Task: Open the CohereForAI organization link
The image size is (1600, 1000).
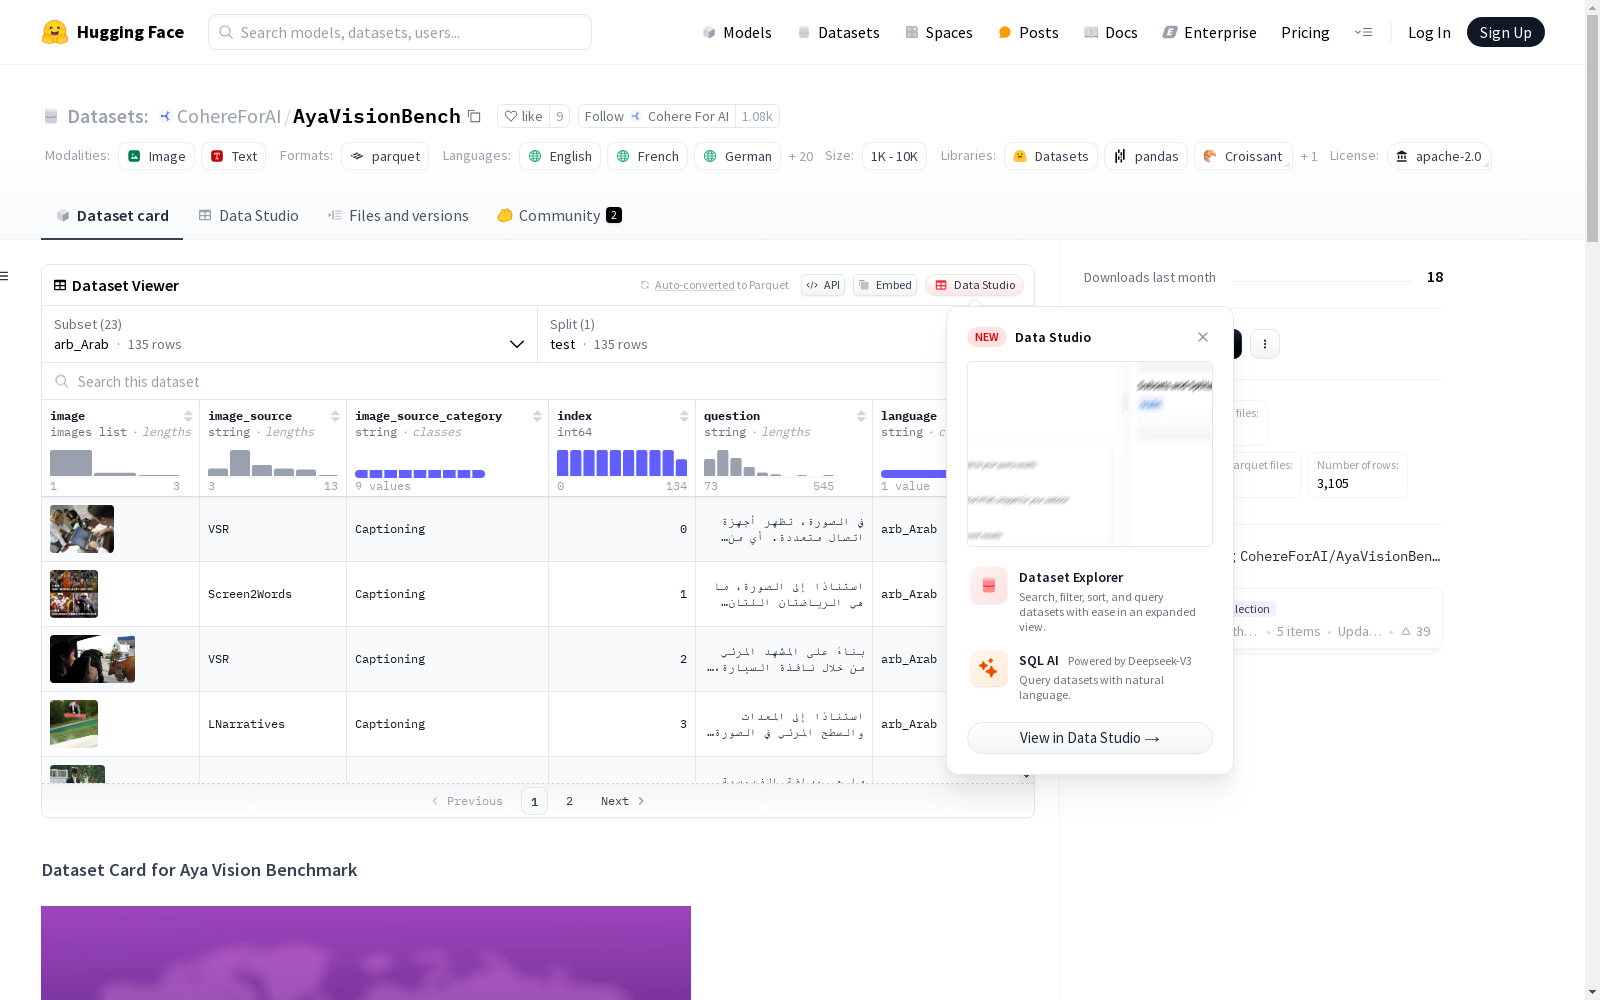Action: click(x=229, y=116)
